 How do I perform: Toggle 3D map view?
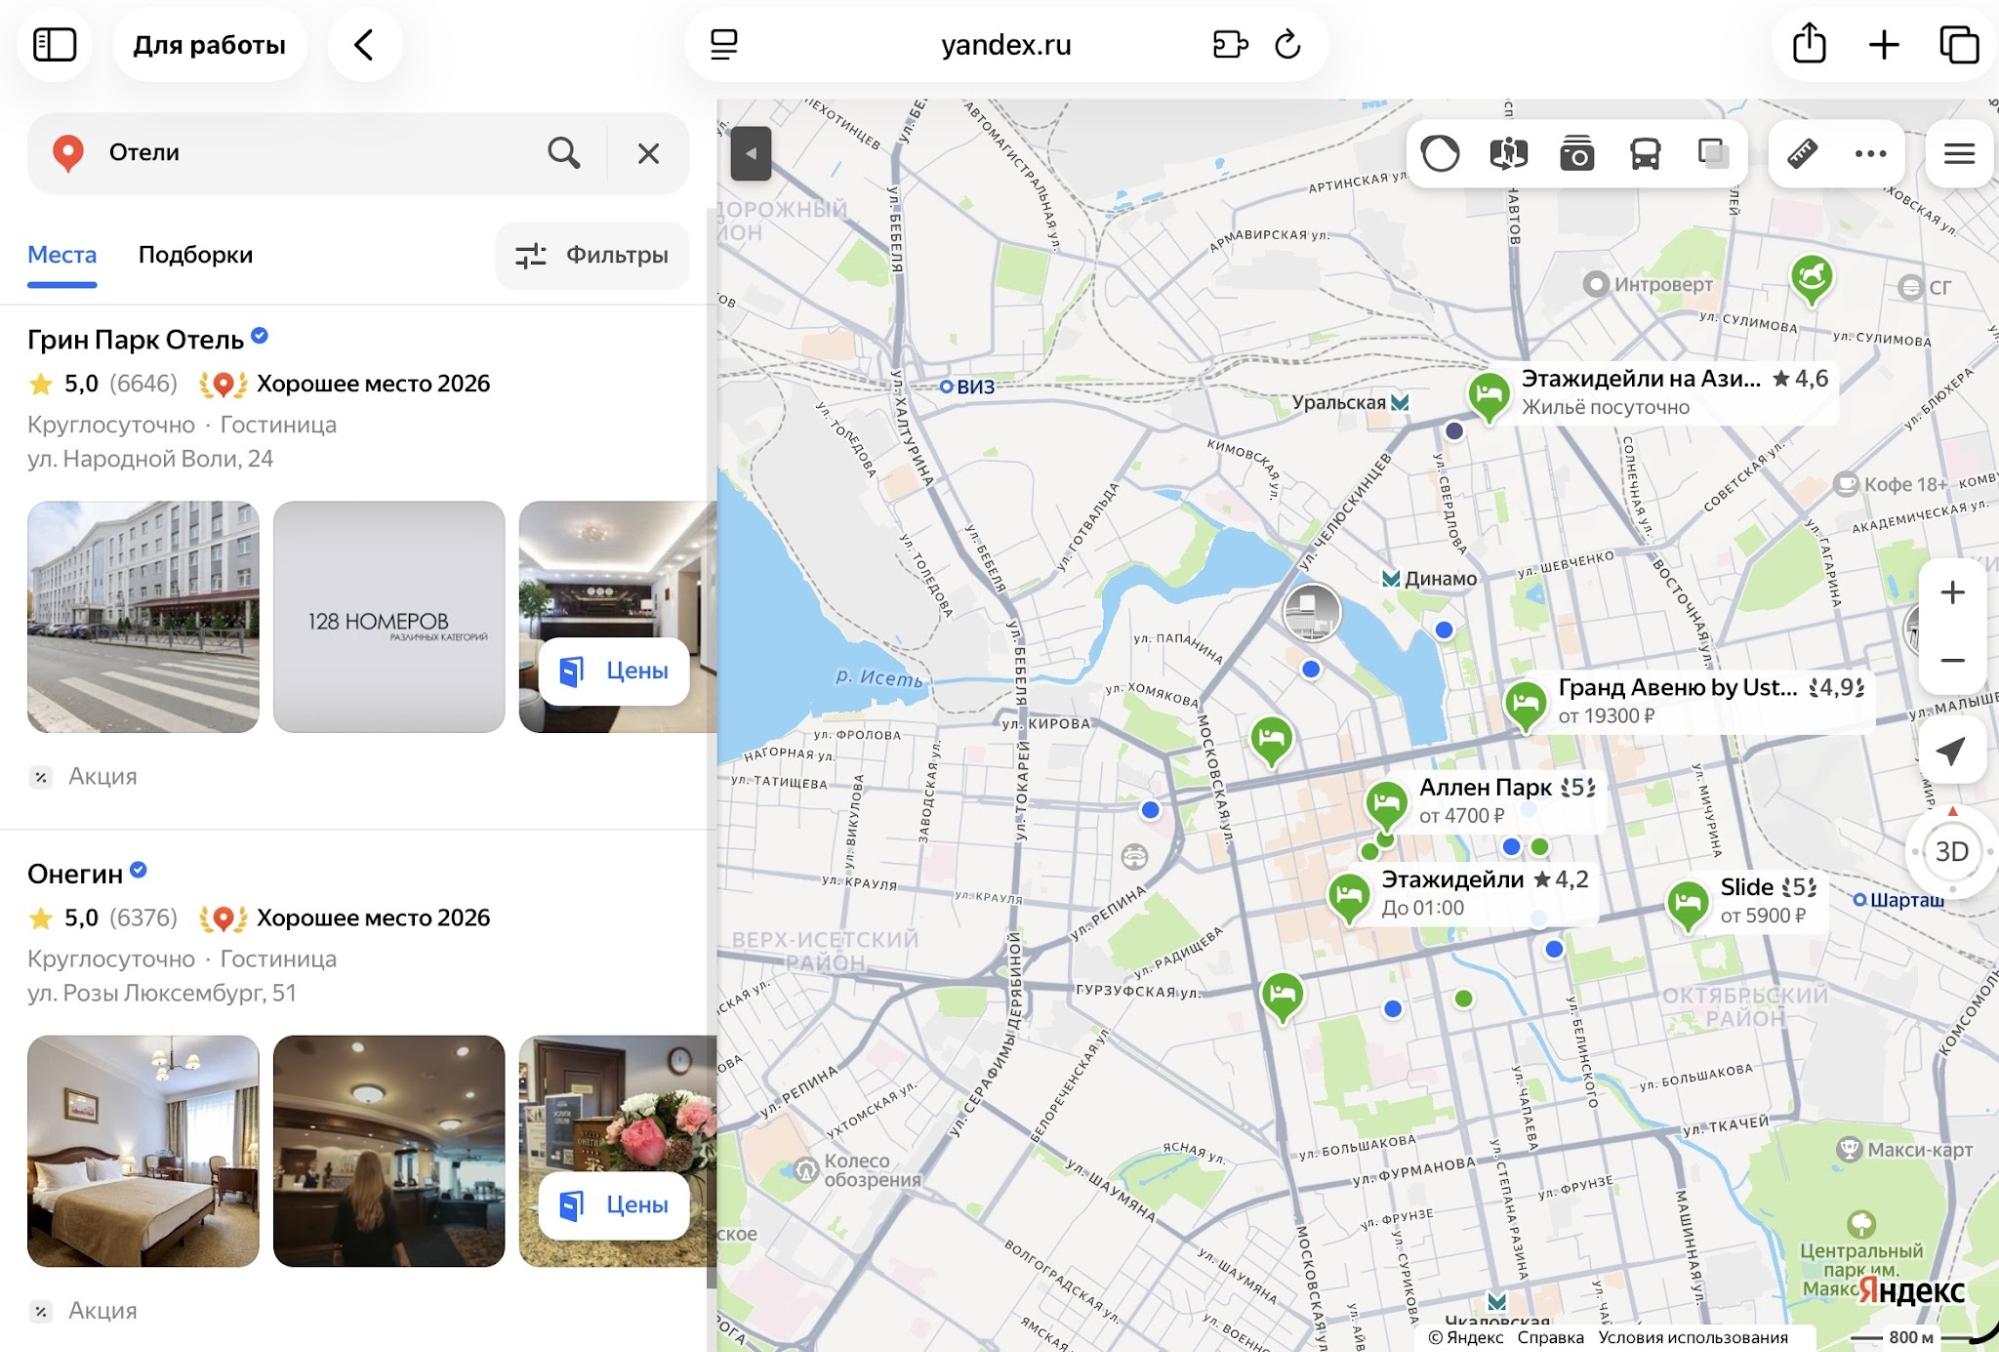pyautogui.click(x=1952, y=852)
